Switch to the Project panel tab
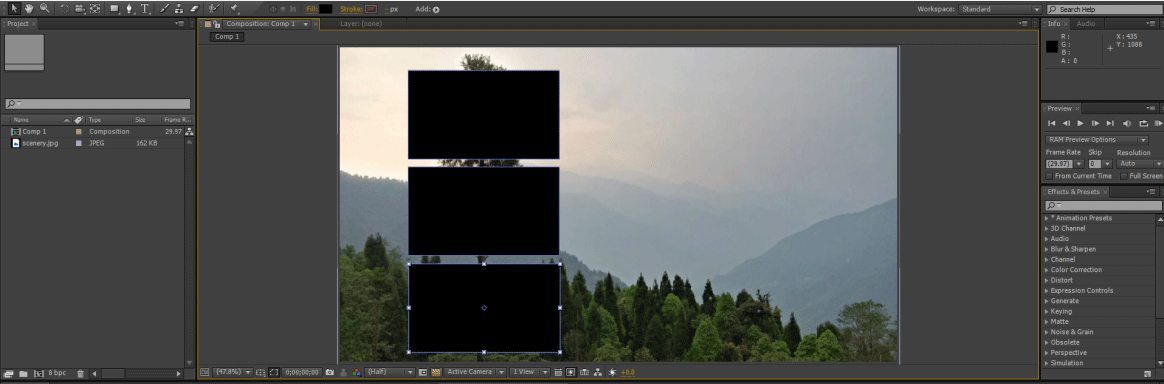1164x384 pixels. coord(18,24)
